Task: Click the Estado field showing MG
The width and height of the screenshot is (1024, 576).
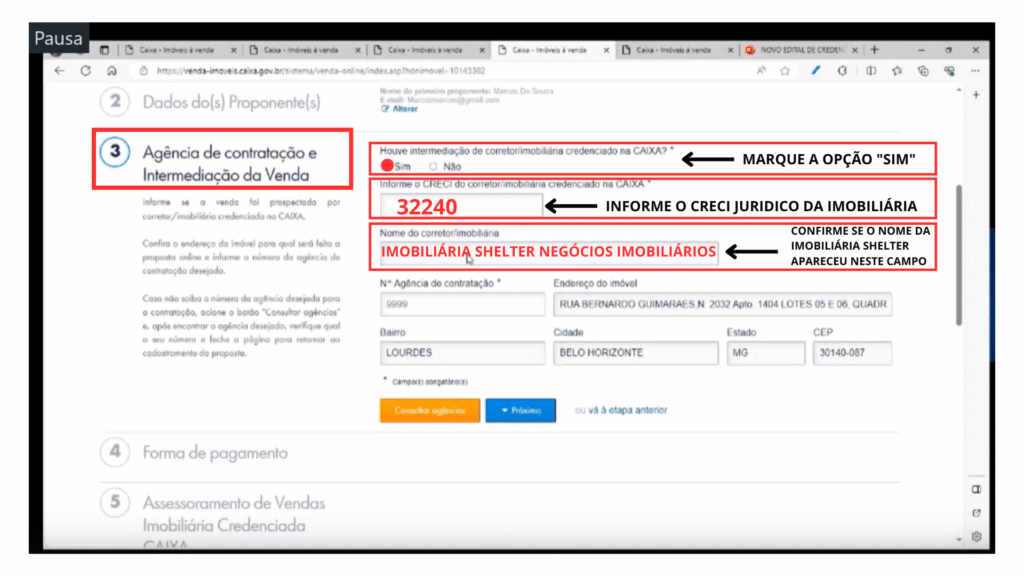Action: 765,353
